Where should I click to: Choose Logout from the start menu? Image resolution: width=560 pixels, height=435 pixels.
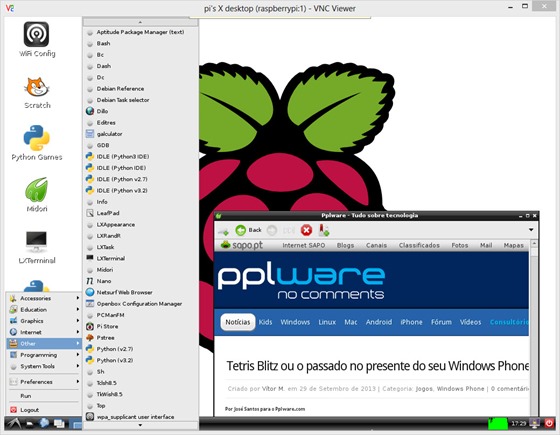pyautogui.click(x=44, y=410)
